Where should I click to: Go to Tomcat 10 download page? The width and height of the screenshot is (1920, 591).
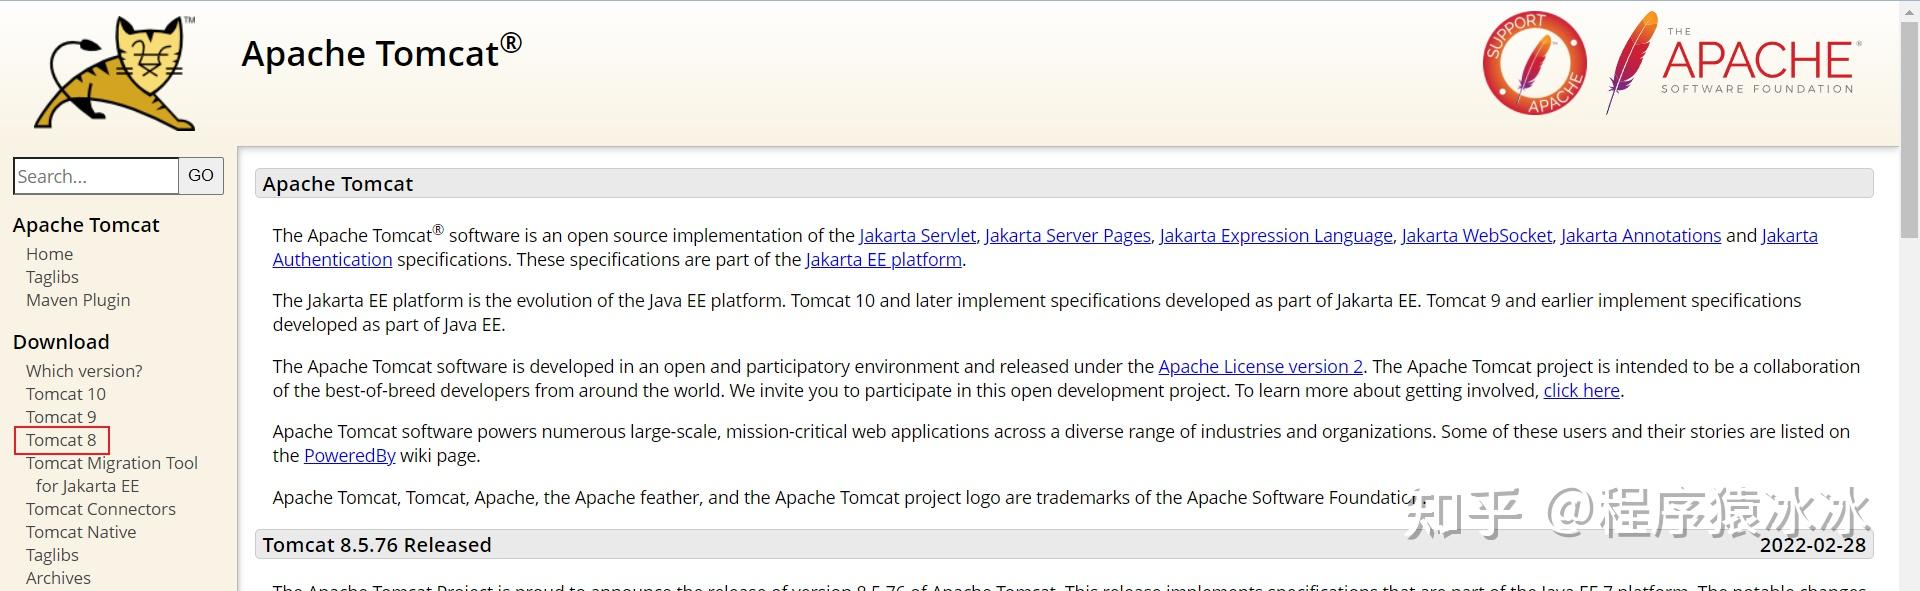point(66,394)
